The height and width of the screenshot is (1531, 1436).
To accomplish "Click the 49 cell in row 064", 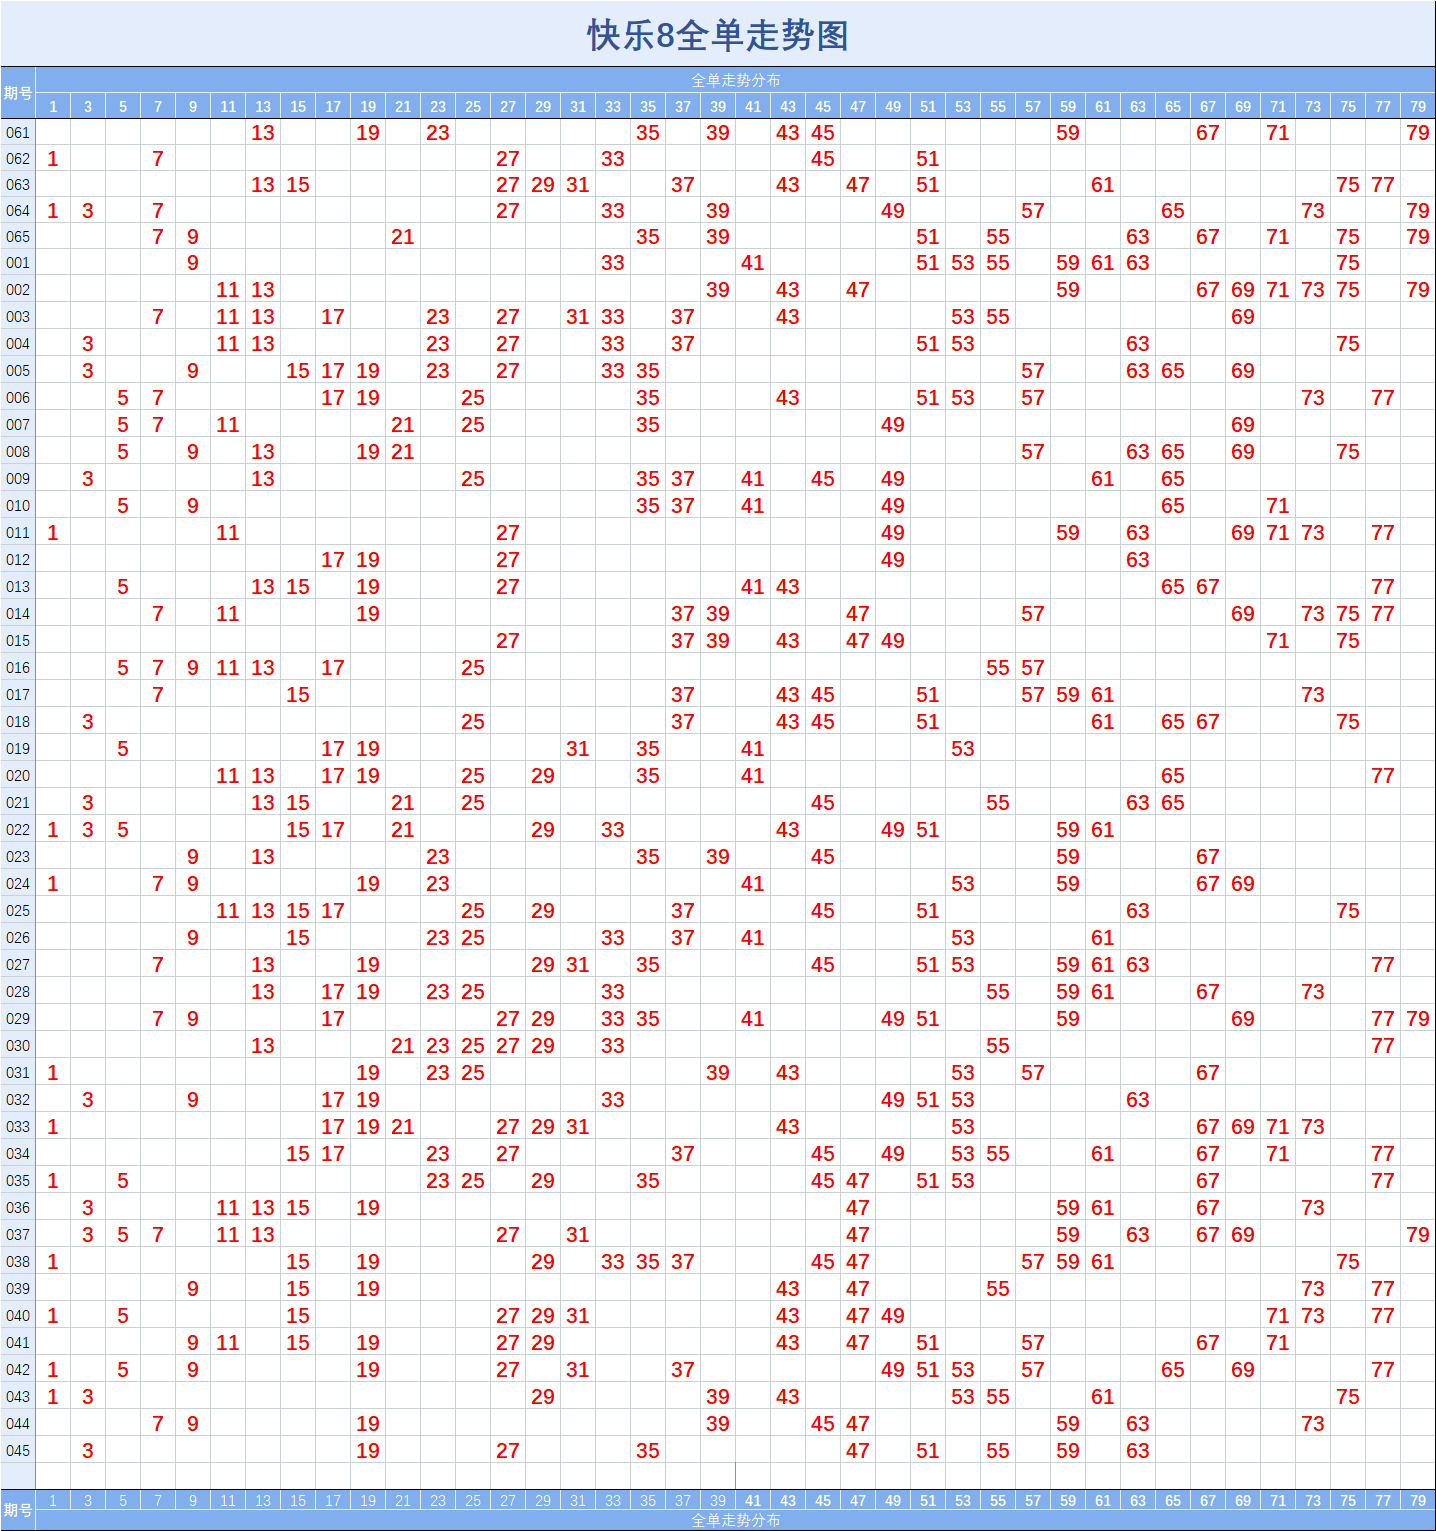I will pyautogui.click(x=893, y=211).
